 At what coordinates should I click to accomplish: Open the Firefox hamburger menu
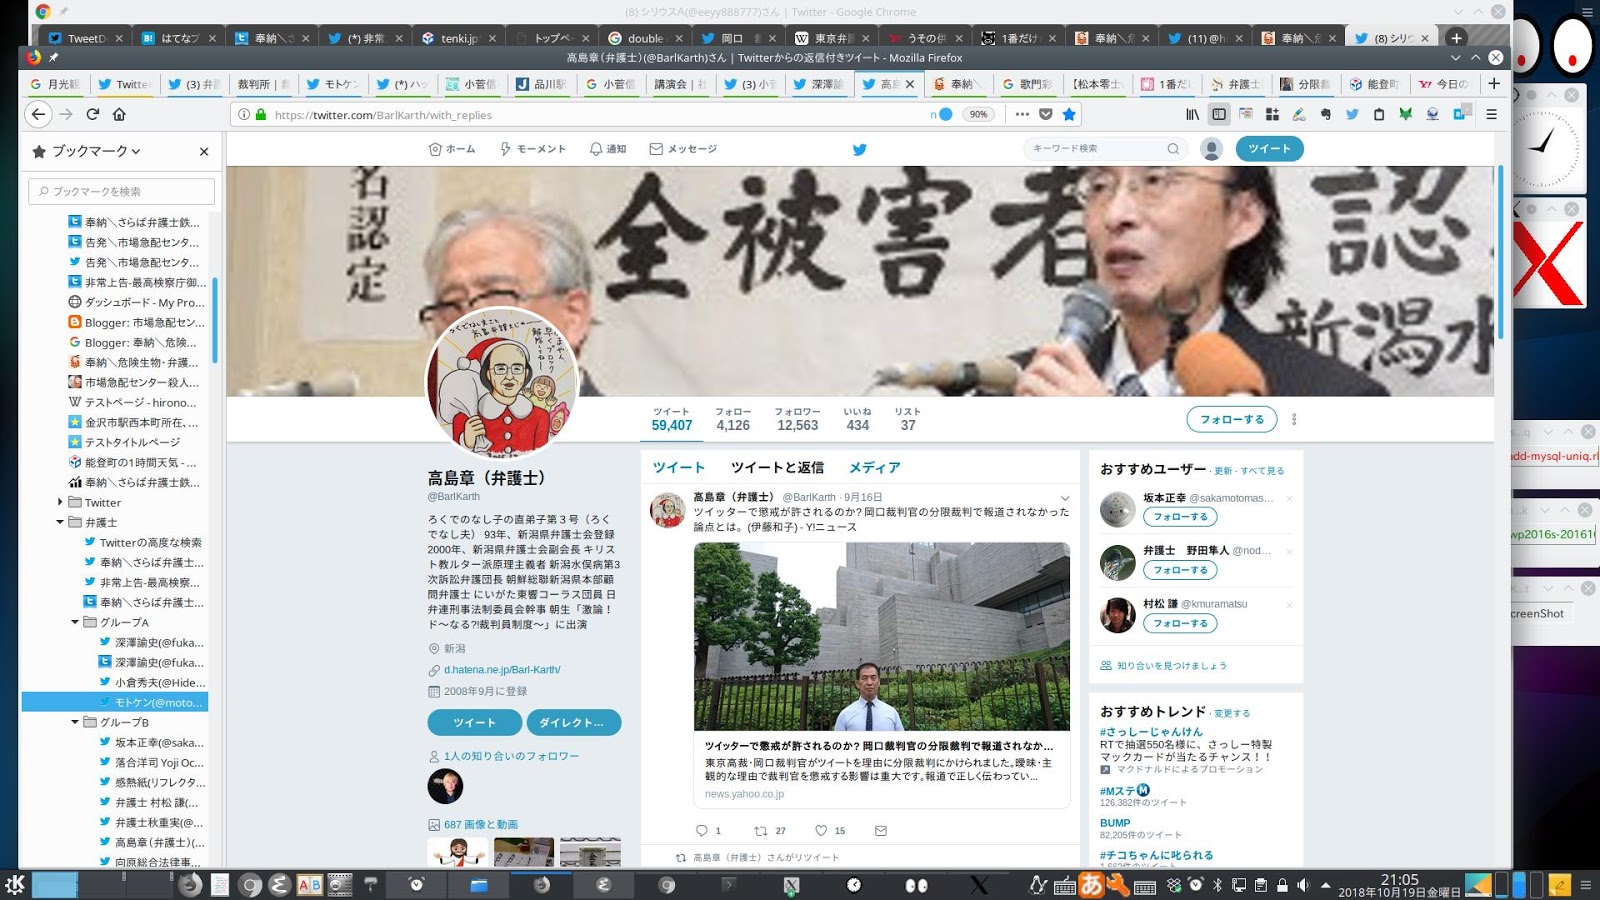pyautogui.click(x=1491, y=114)
